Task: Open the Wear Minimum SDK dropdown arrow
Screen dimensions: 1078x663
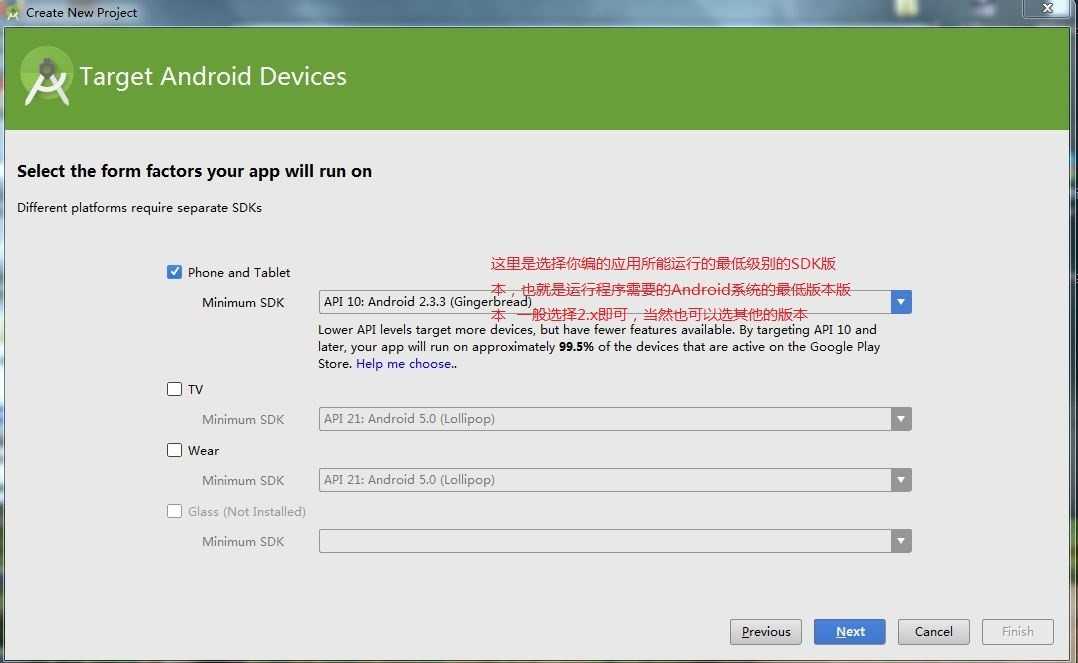Action: click(x=901, y=480)
